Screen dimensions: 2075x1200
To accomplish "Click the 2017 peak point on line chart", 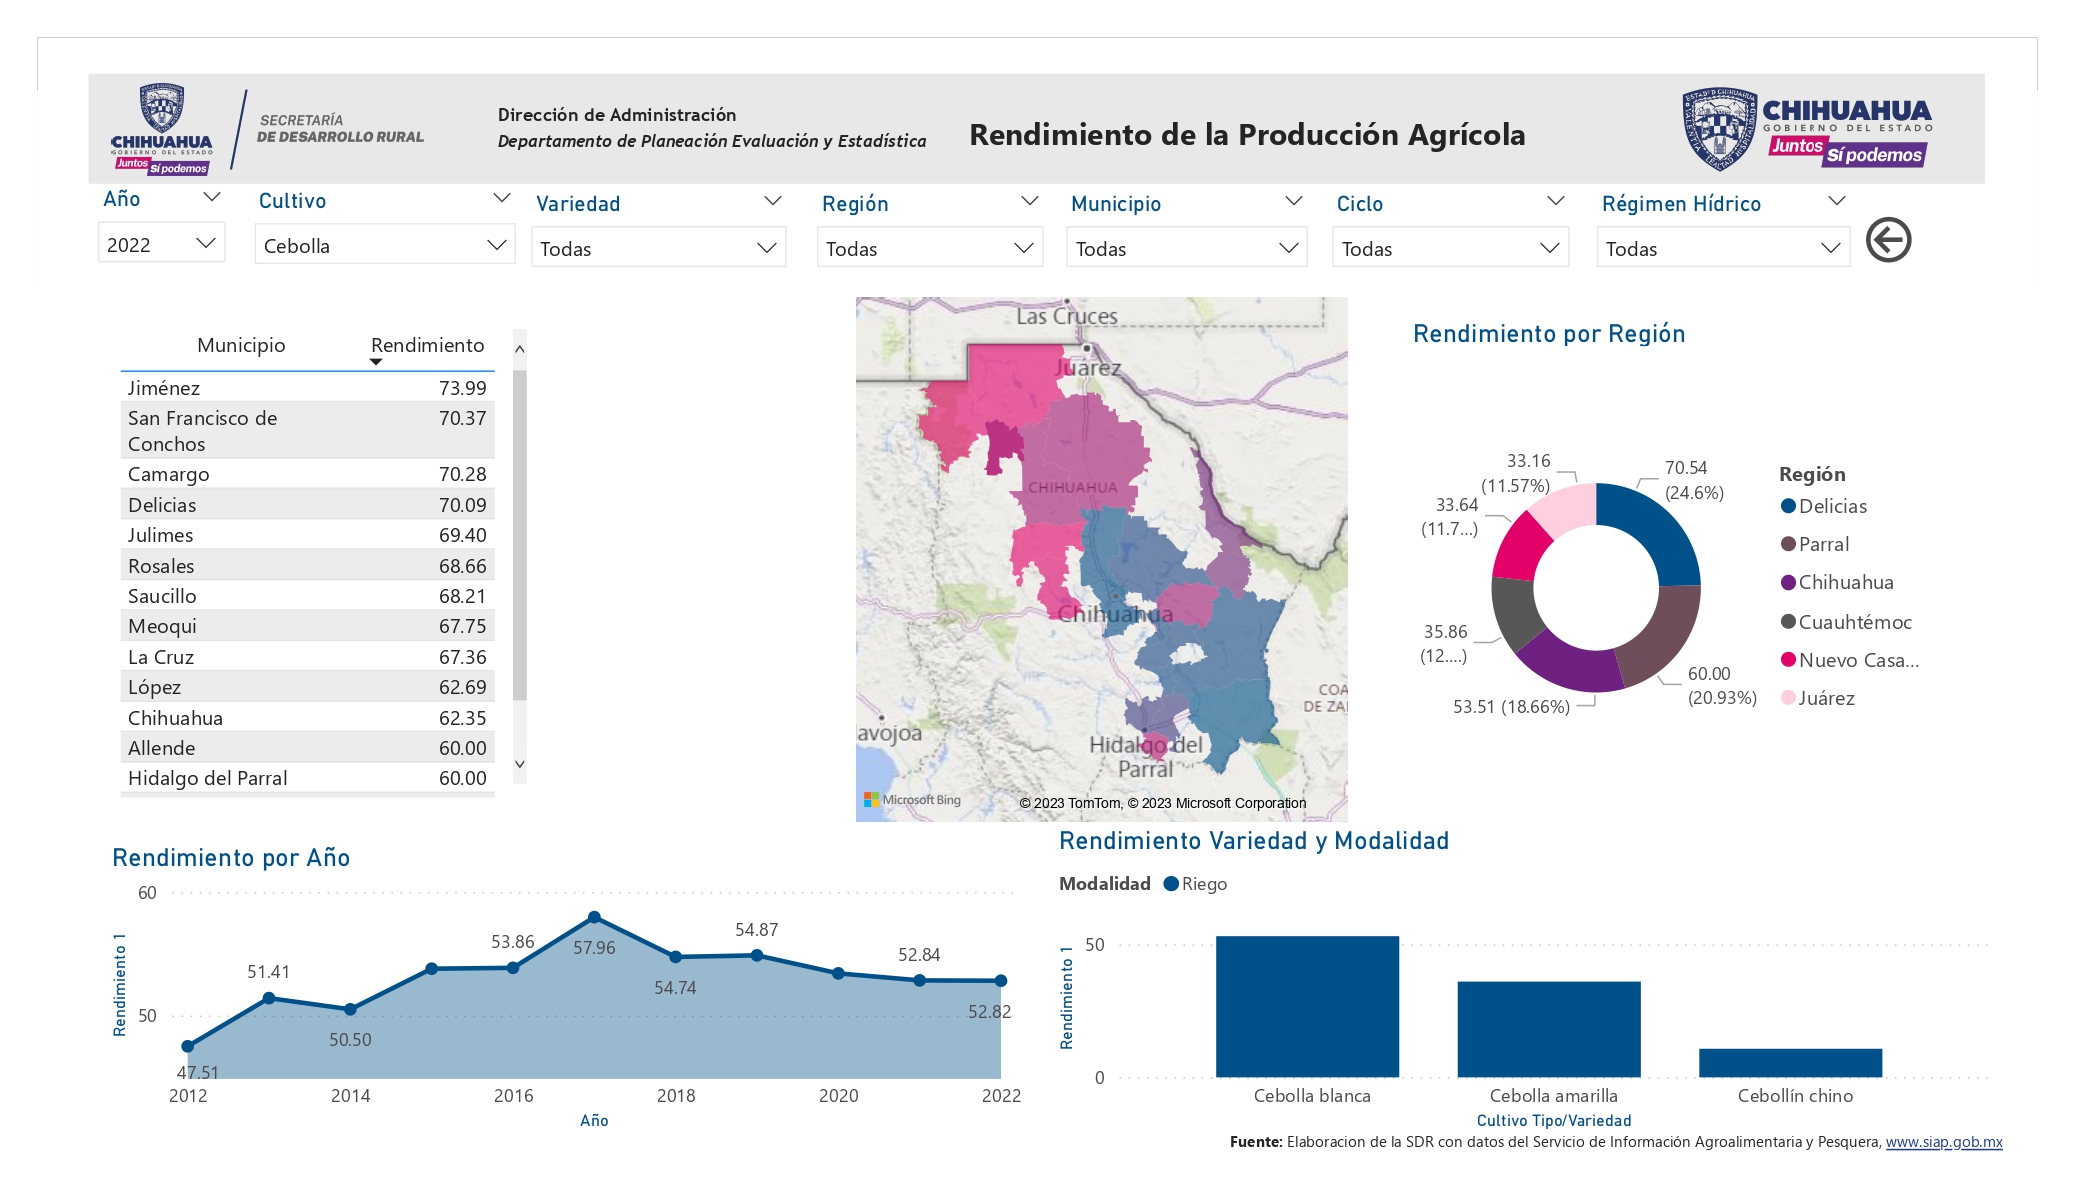I will pyautogui.click(x=594, y=917).
